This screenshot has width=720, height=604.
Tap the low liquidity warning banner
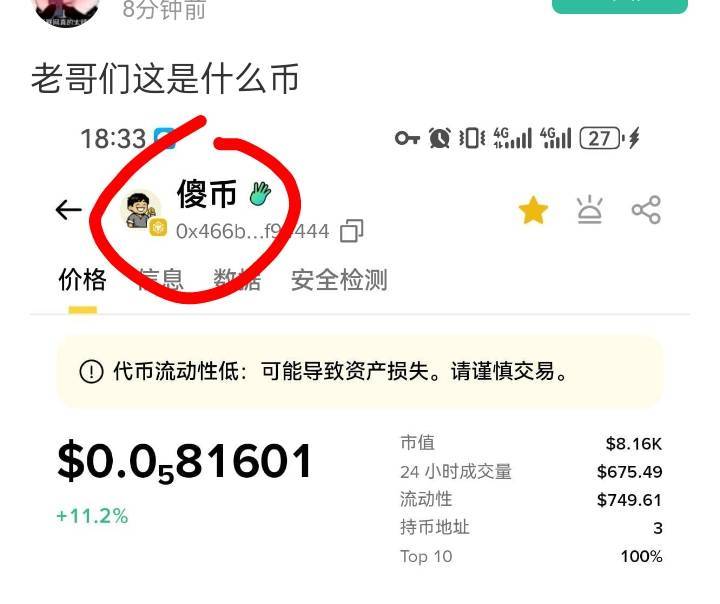pos(360,371)
